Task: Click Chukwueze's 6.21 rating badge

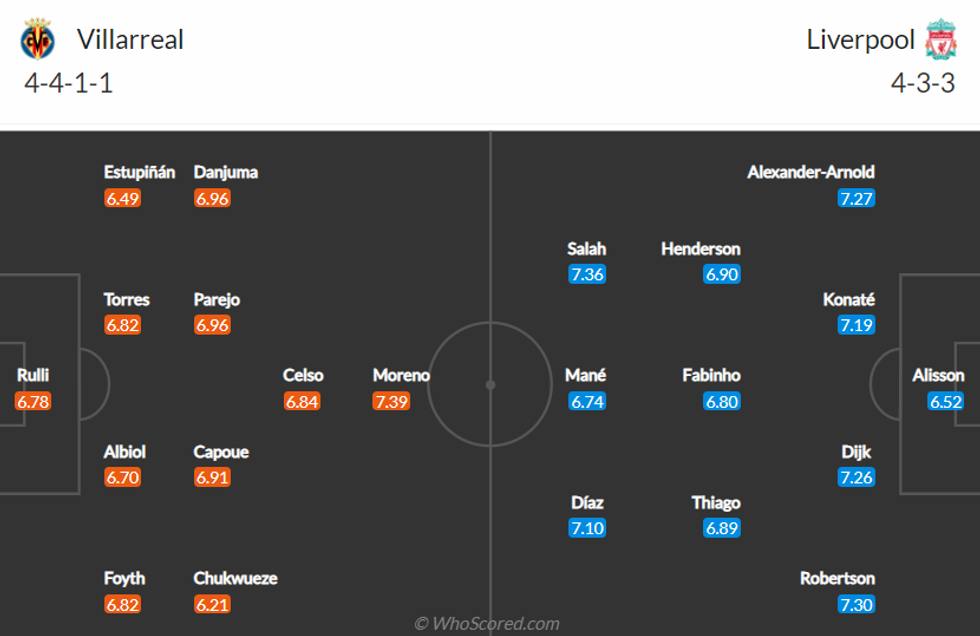Action: (x=212, y=605)
